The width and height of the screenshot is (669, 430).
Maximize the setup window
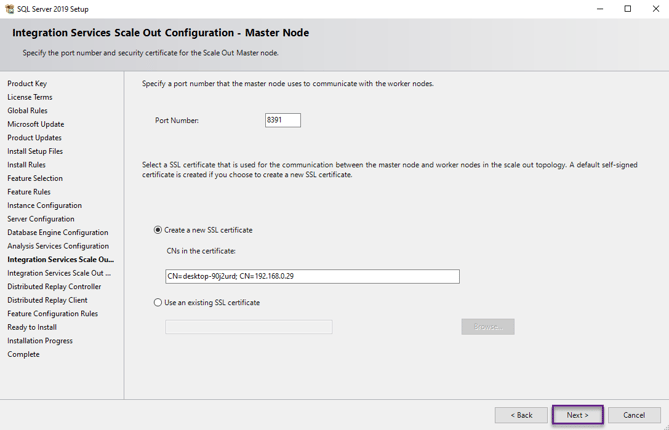point(628,9)
